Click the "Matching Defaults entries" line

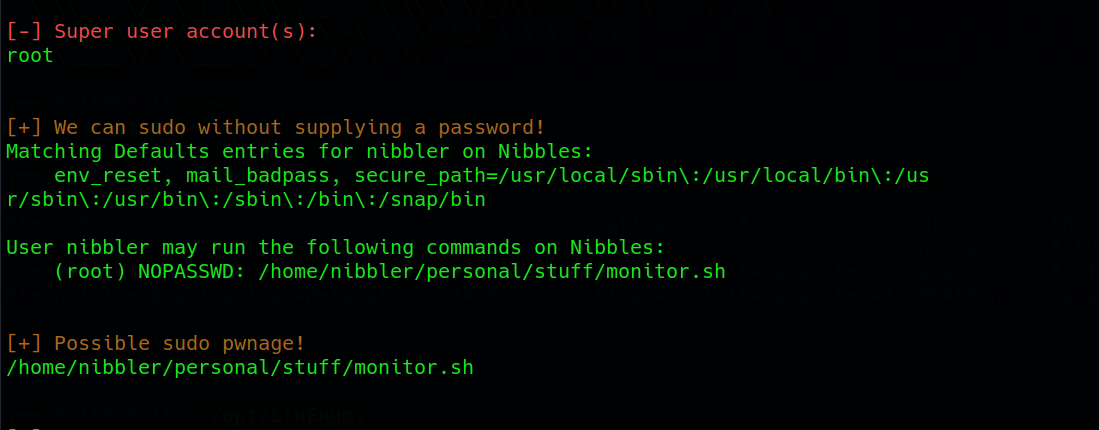[299, 151]
